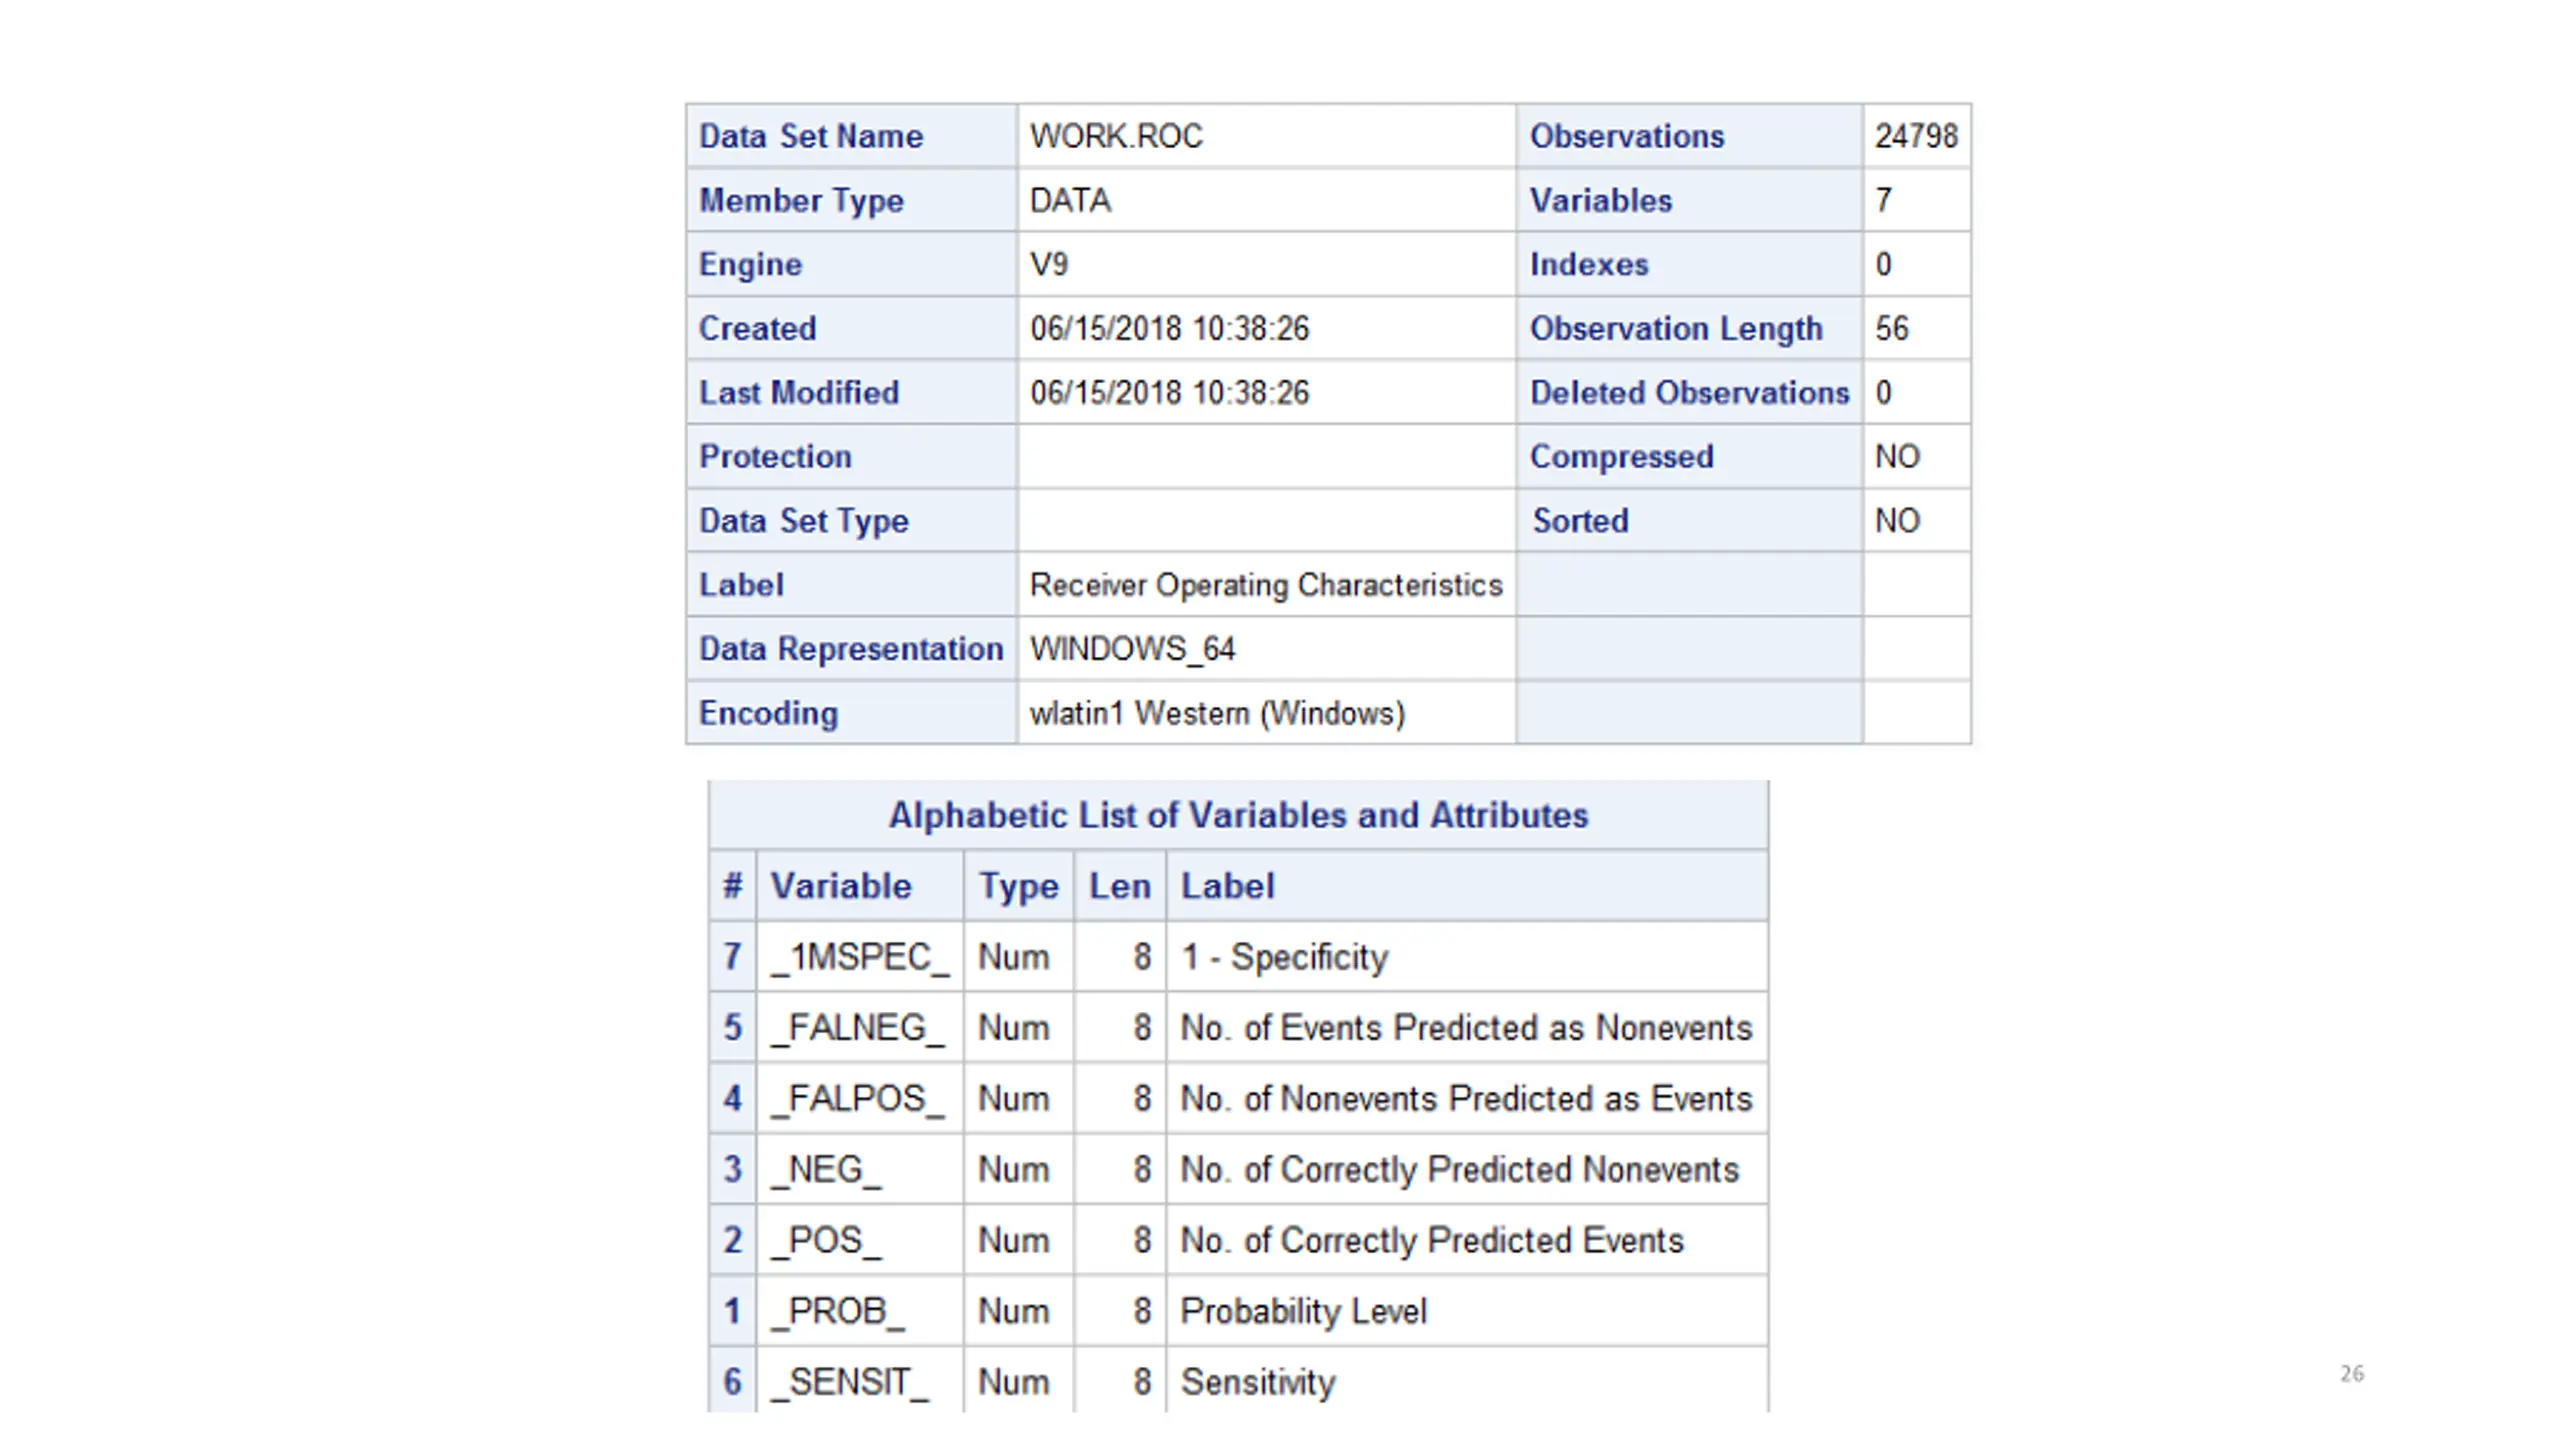Click 'No. of Correctly Predicted Events'
The image size is (2560, 1440).
1432,1241
